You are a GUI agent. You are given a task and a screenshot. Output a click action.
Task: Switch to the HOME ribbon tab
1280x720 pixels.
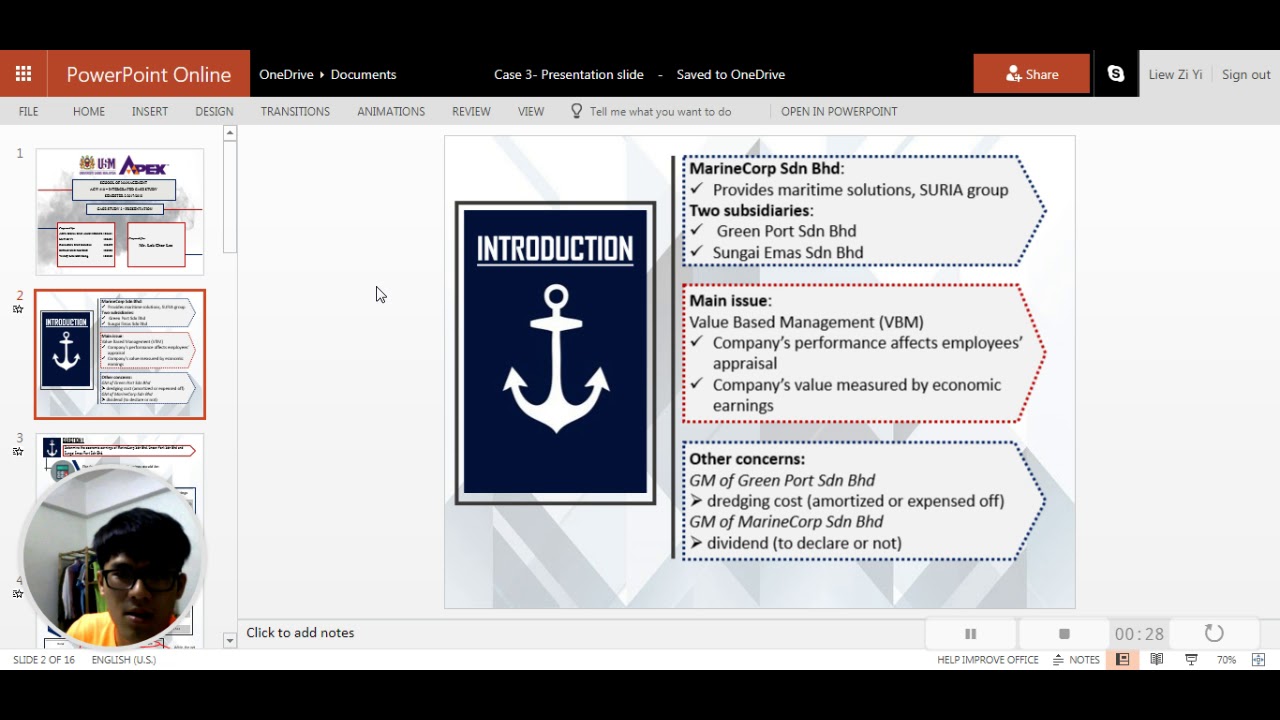coord(89,111)
